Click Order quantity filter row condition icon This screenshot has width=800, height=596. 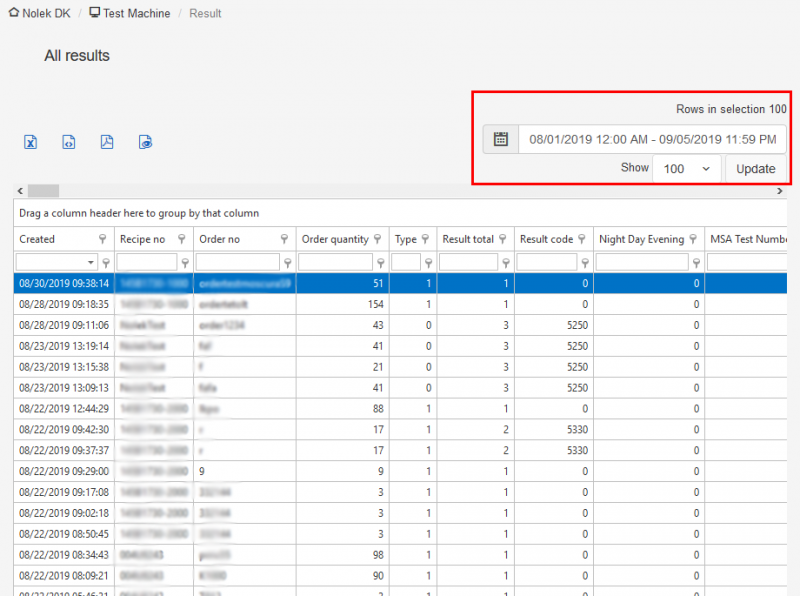point(381,262)
